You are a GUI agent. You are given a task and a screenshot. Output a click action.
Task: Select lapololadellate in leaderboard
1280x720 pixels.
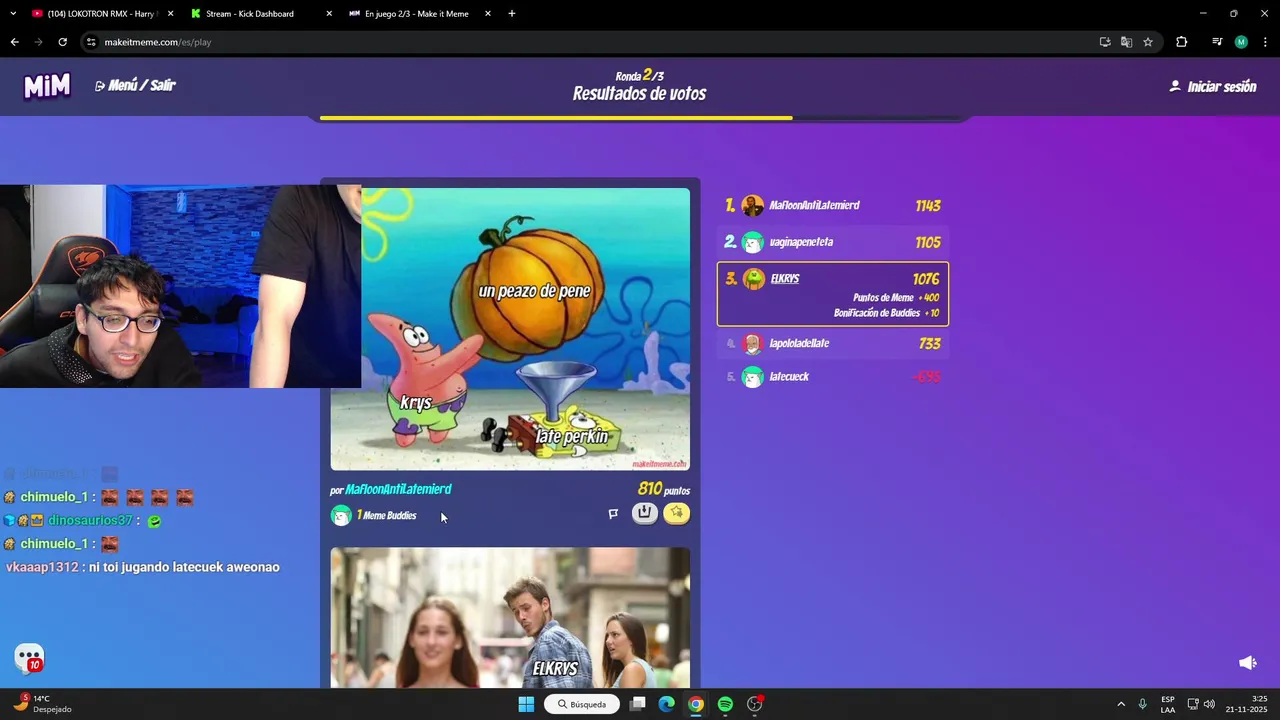pos(833,343)
